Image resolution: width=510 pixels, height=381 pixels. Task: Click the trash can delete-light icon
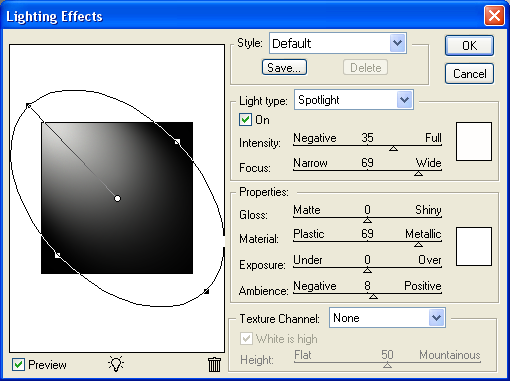point(214,364)
